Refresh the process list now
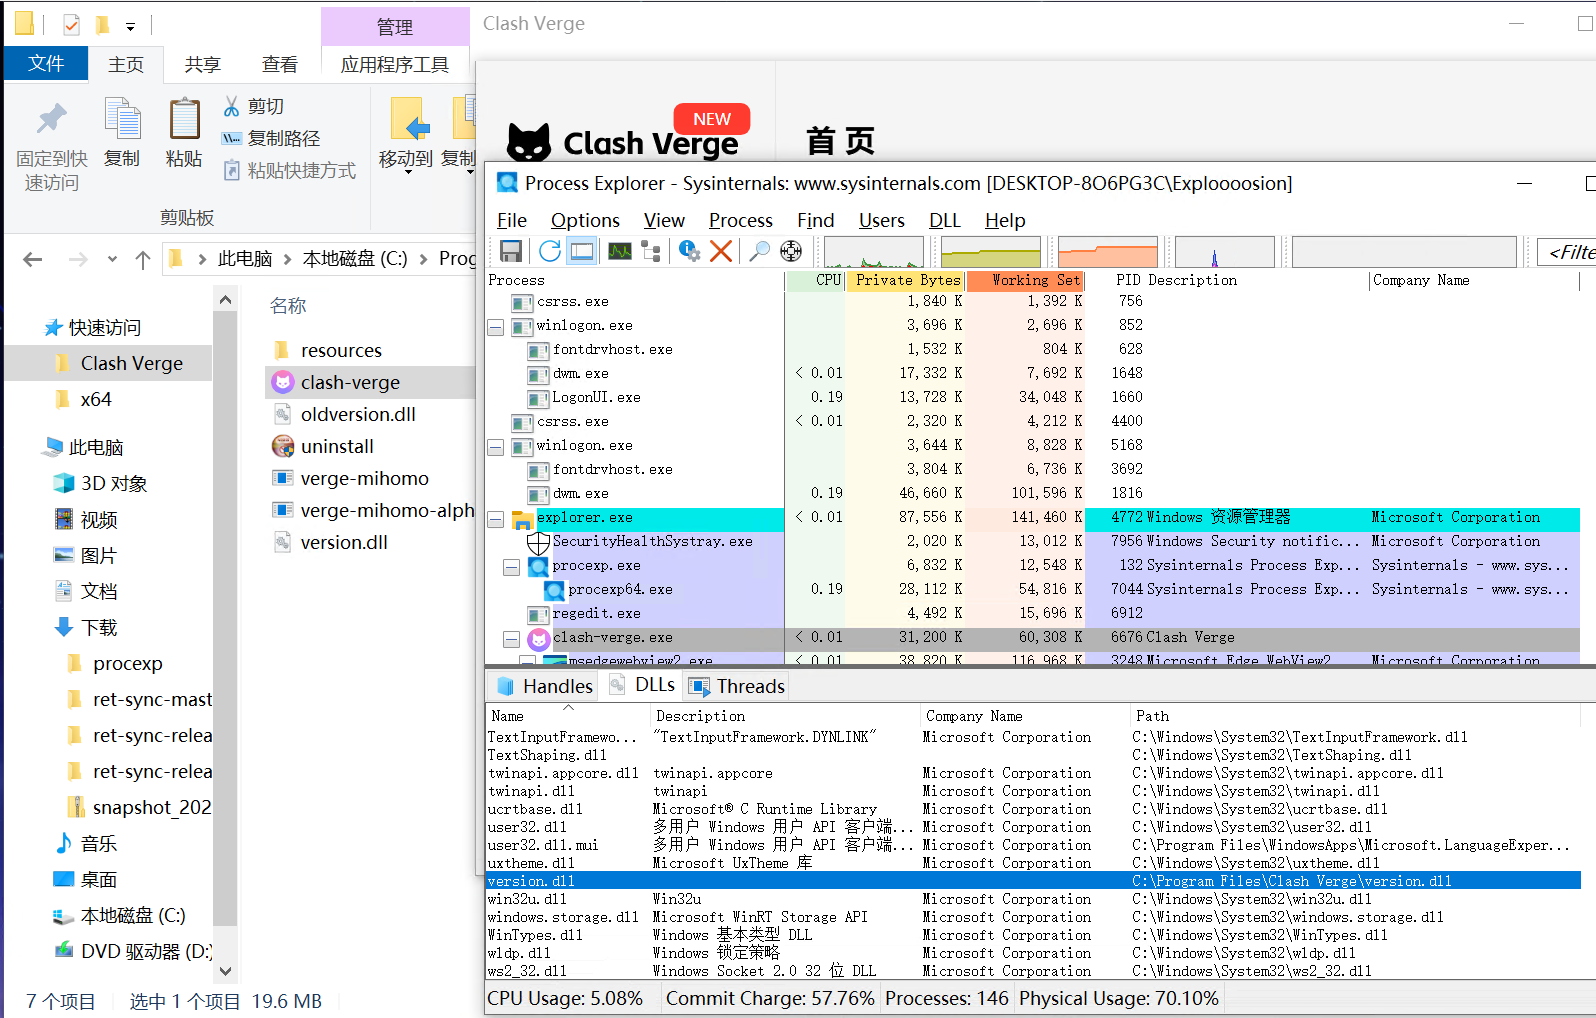 tap(549, 251)
